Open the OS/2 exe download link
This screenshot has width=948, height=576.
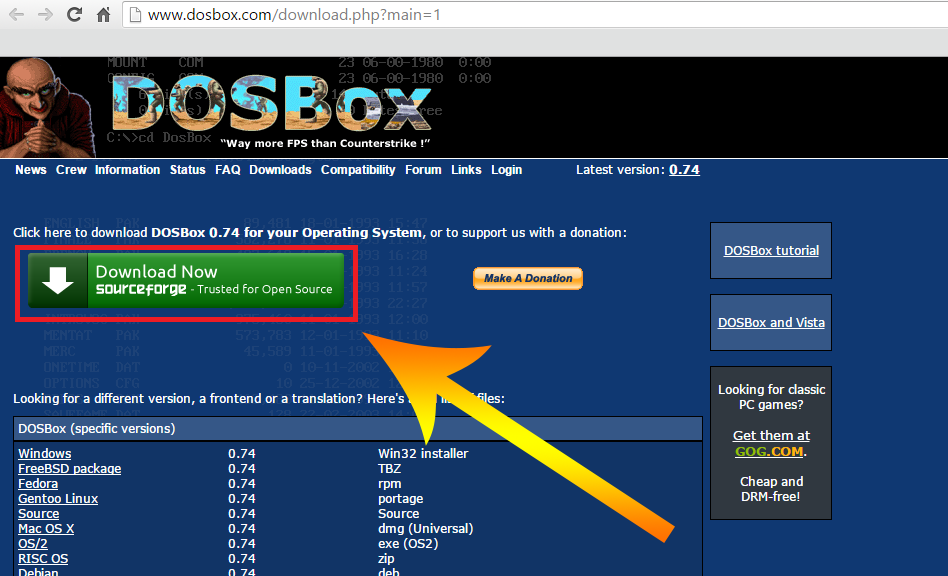(33, 544)
